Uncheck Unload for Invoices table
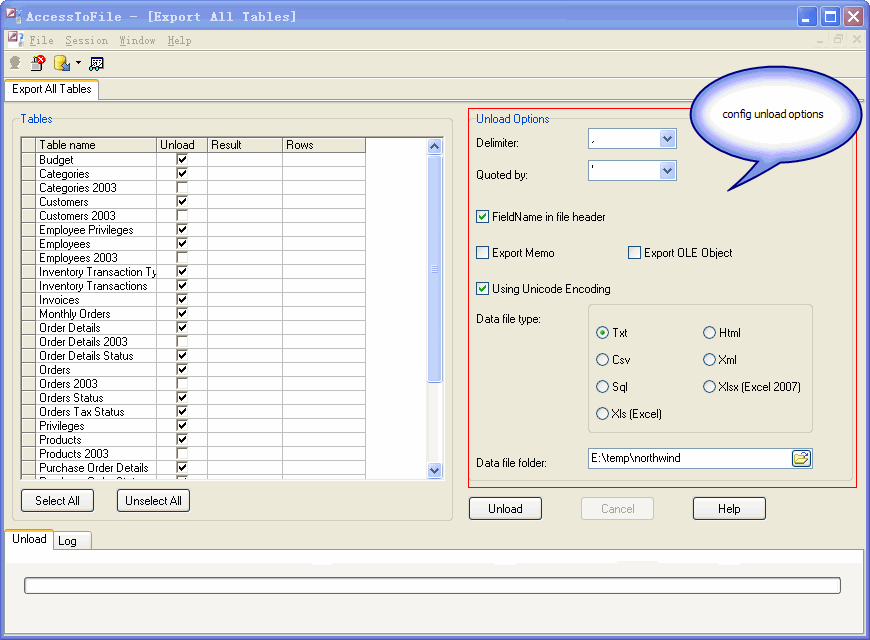This screenshot has width=870, height=640. pos(182,299)
